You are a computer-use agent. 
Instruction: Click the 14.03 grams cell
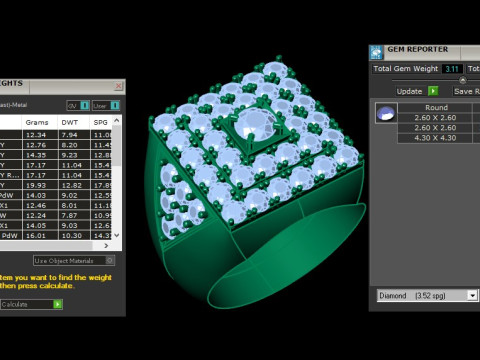[x=40, y=195]
